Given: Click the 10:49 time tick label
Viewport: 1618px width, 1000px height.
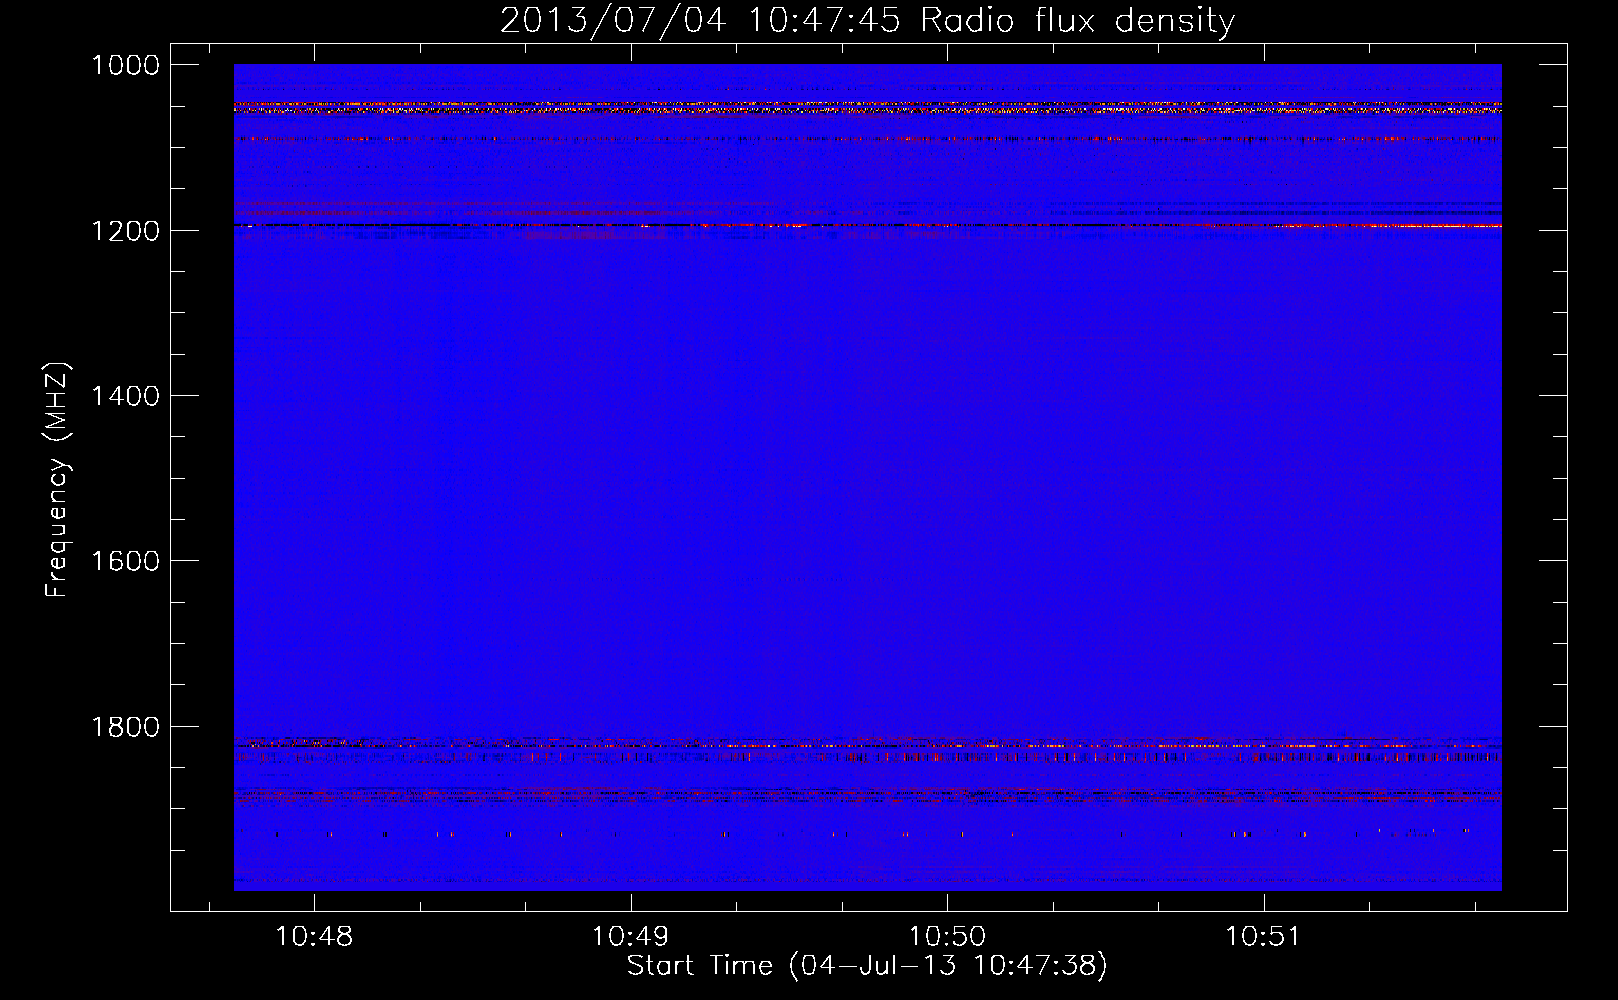Looking at the screenshot, I should (630, 937).
